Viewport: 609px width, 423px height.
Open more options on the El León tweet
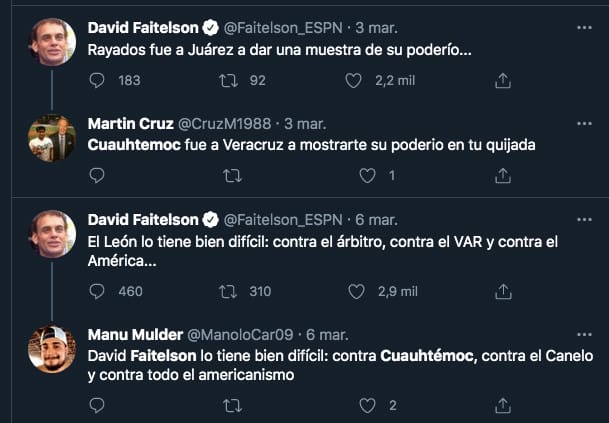(585, 219)
